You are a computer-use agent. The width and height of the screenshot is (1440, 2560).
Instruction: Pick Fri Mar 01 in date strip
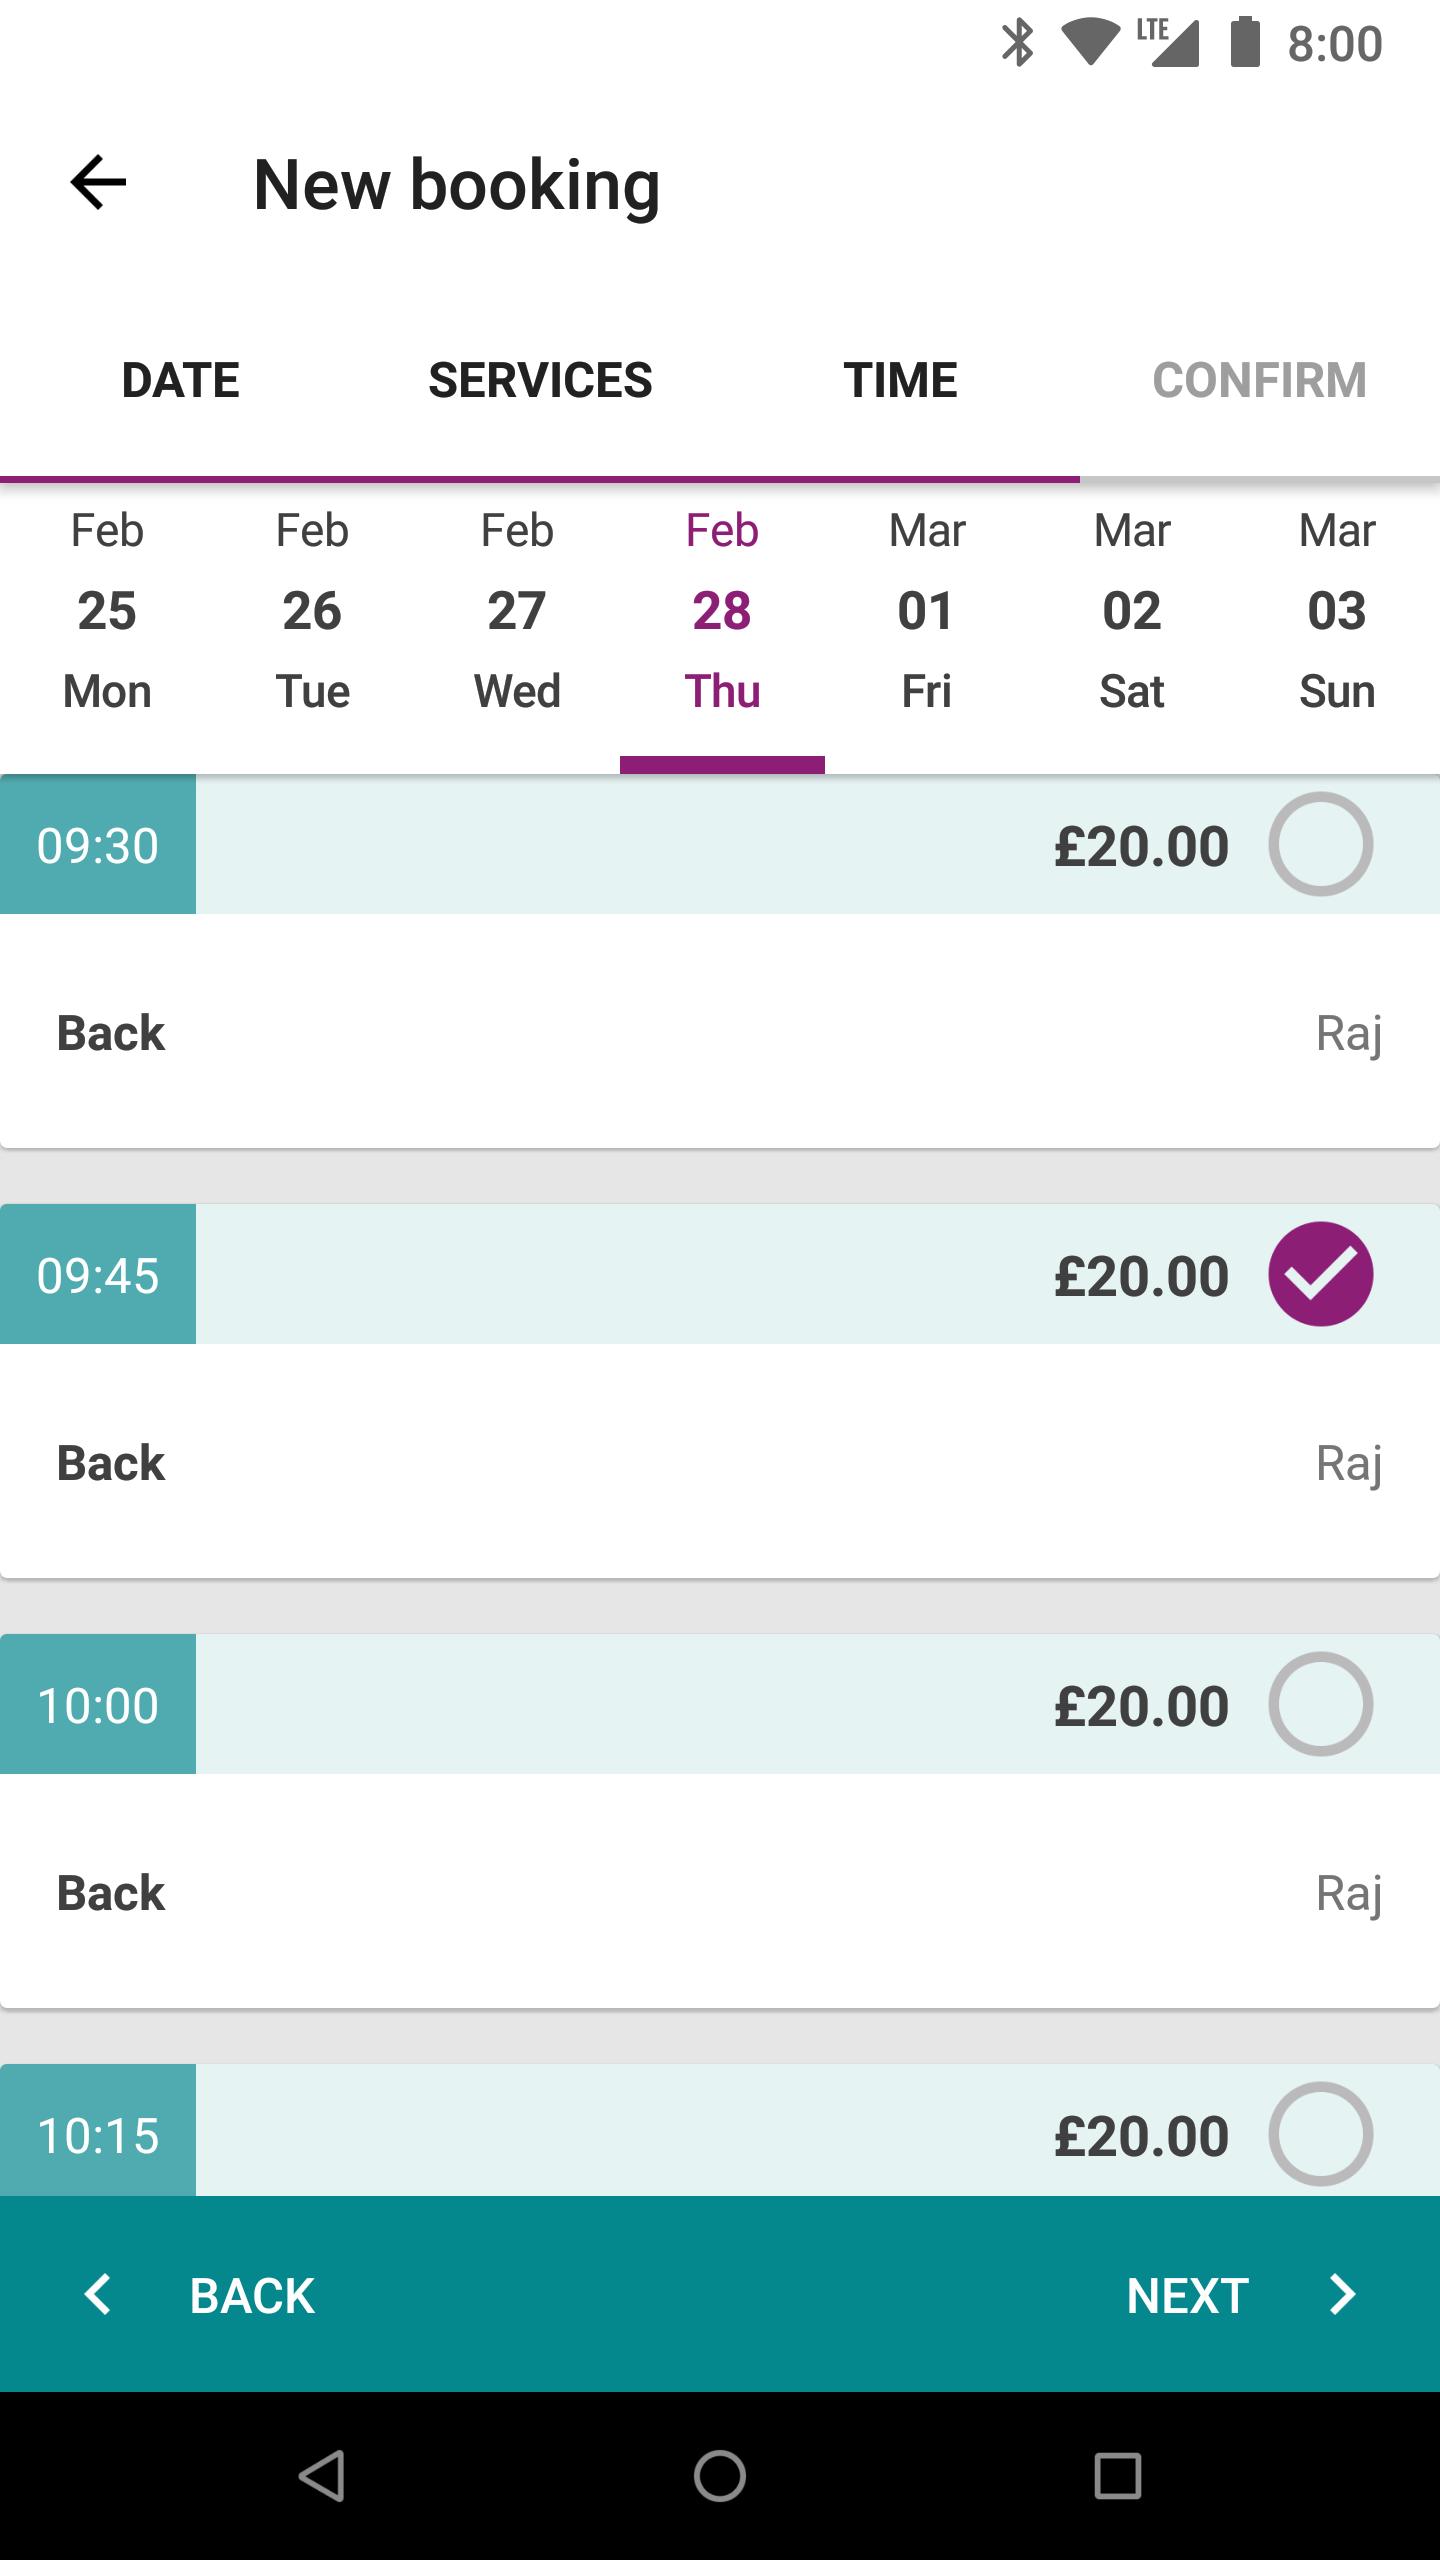coord(927,612)
